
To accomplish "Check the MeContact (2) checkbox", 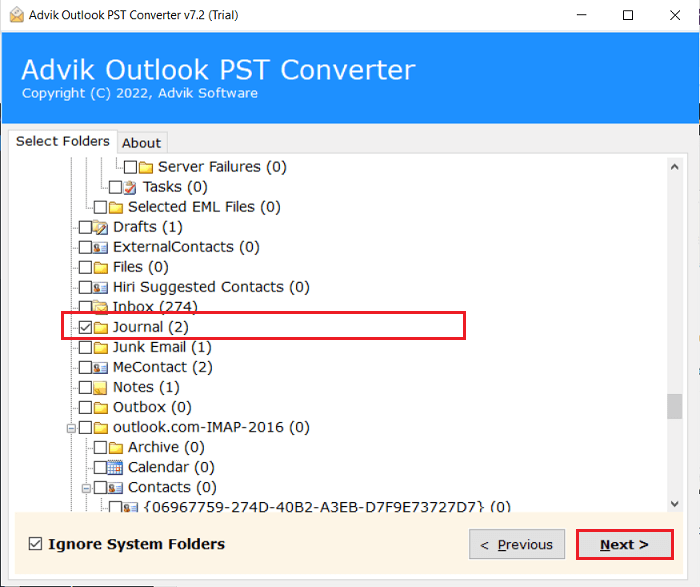I will 85,368.
